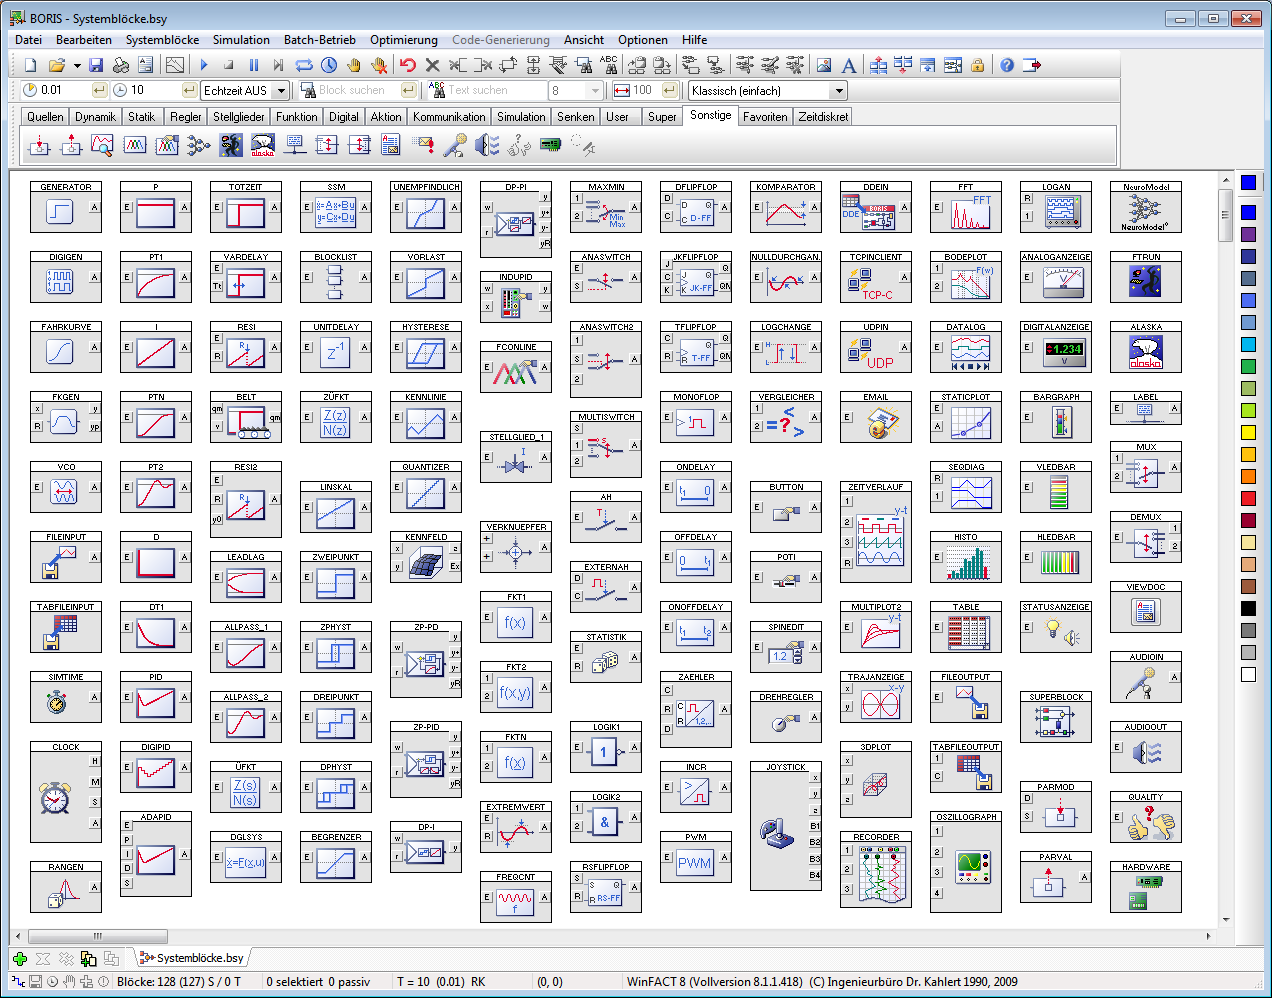1272x998 pixels.
Task: Expand the open-file recent list arrow
Action: [77, 66]
